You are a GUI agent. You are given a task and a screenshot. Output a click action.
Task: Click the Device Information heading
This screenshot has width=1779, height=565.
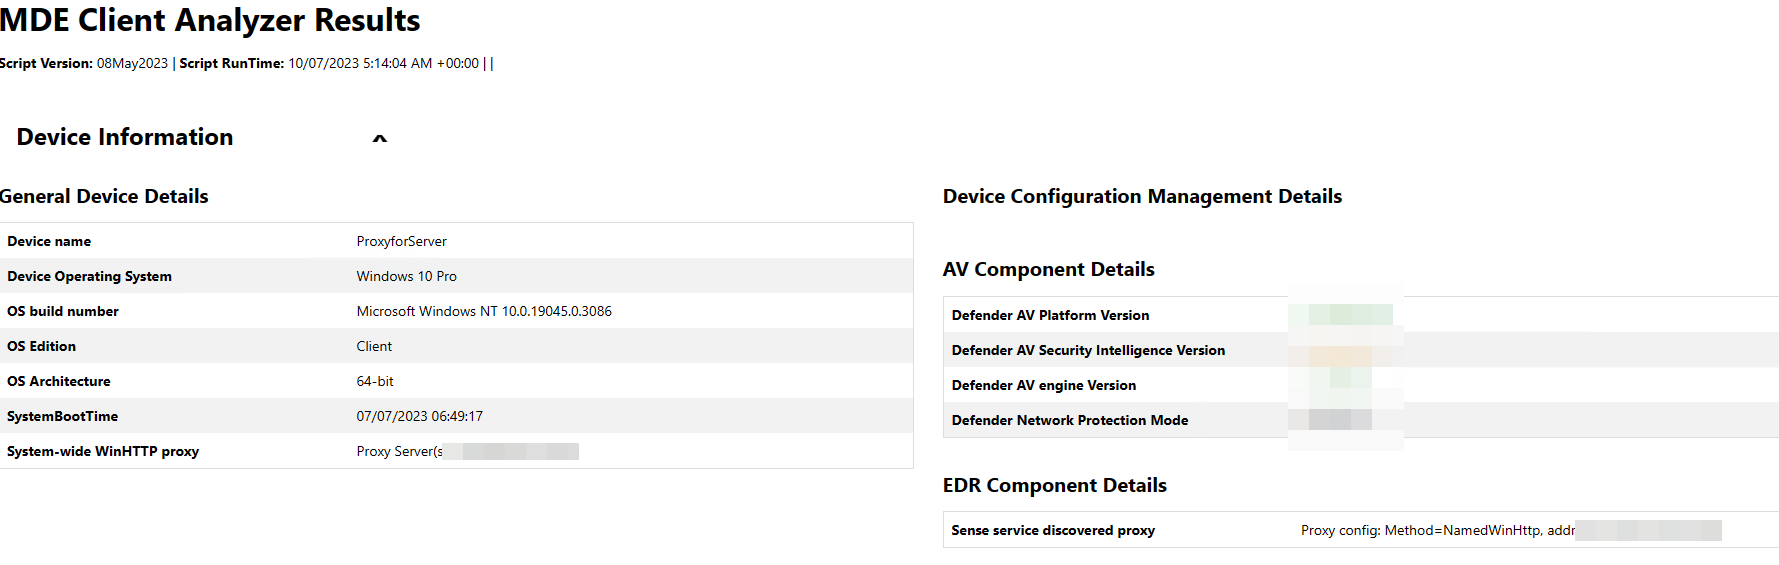click(125, 137)
